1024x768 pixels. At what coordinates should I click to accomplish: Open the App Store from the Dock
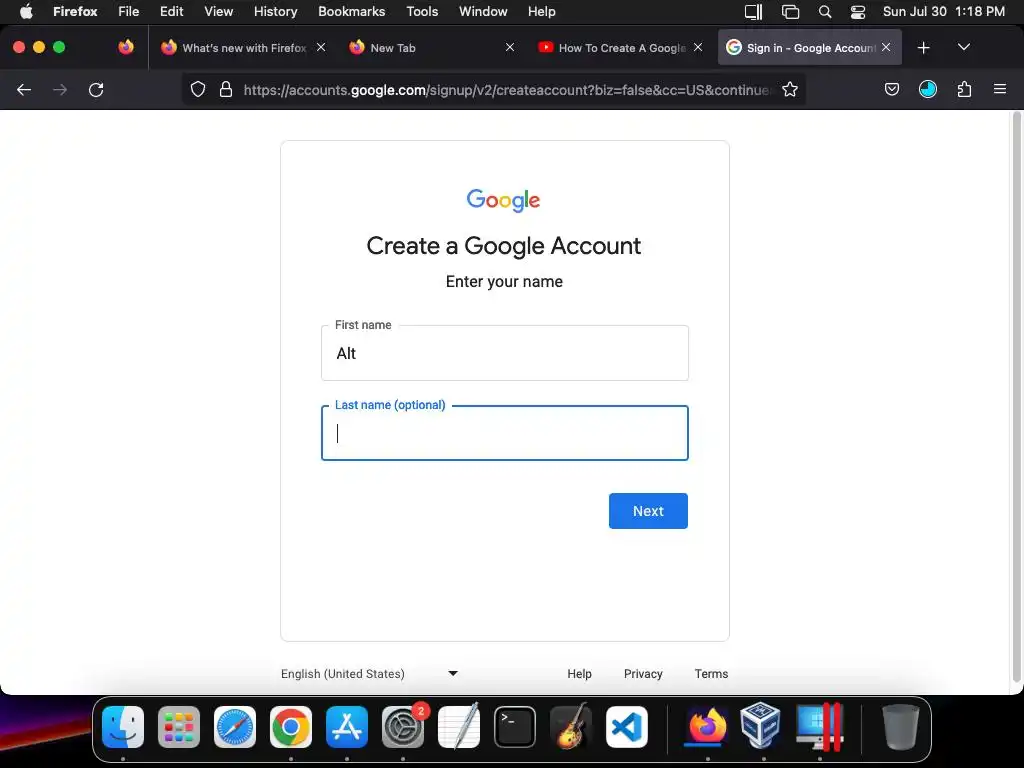347,727
